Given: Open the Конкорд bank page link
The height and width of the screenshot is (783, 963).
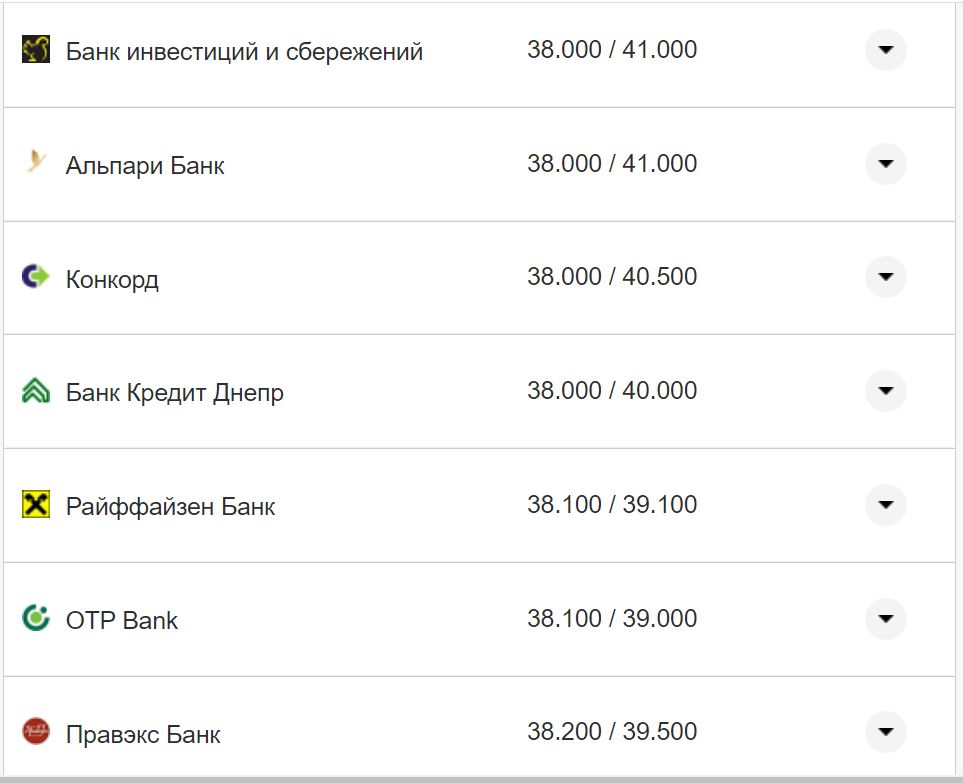Looking at the screenshot, I should [x=110, y=277].
